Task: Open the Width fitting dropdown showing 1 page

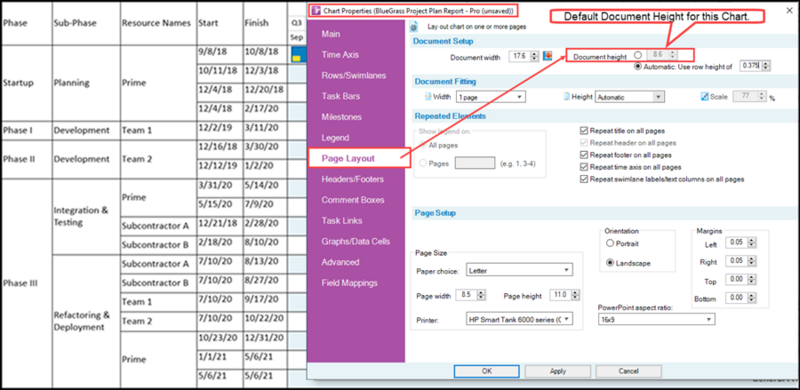Action: [x=491, y=96]
